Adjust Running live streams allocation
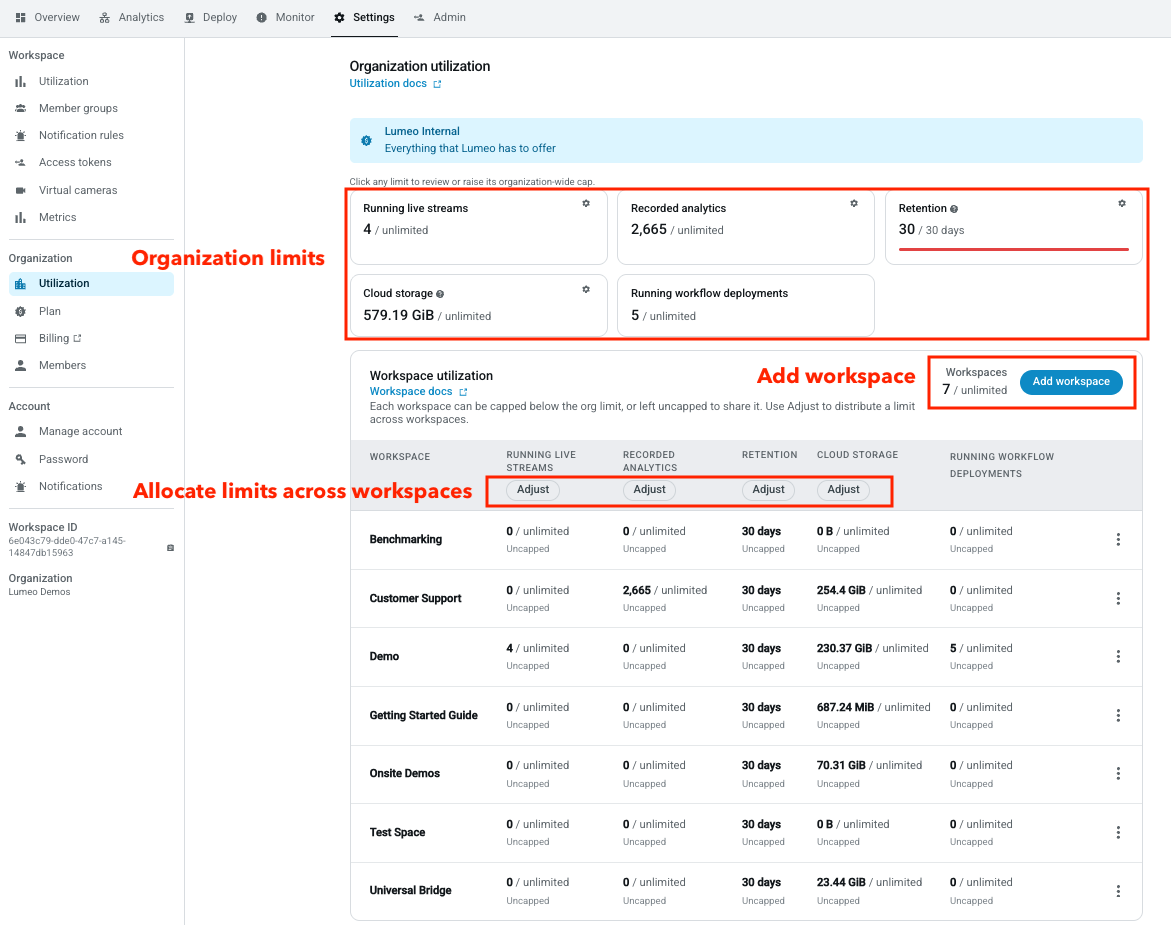 (532, 490)
